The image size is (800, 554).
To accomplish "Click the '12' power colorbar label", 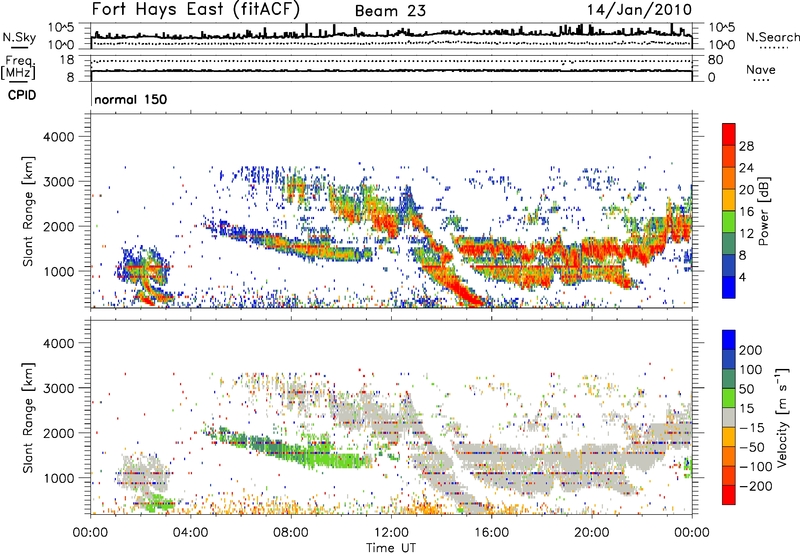I will tap(746, 234).
